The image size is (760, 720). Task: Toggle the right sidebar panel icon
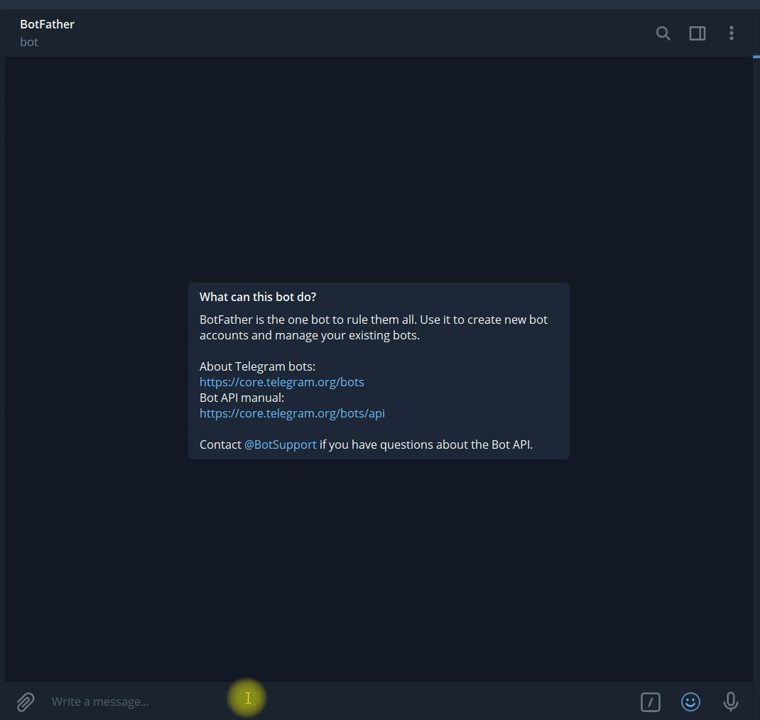(697, 33)
